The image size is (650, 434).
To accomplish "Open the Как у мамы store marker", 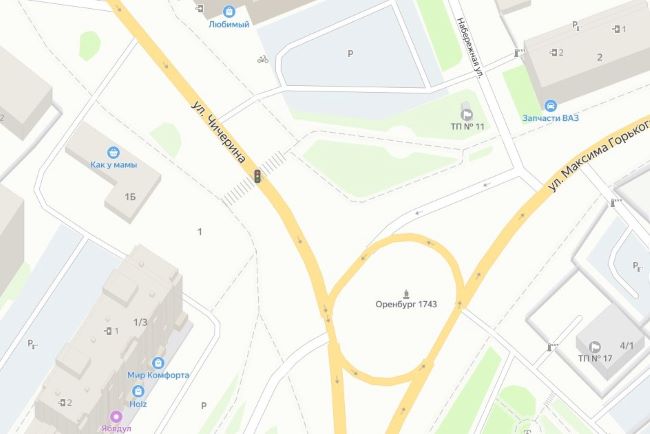I will [x=113, y=153].
